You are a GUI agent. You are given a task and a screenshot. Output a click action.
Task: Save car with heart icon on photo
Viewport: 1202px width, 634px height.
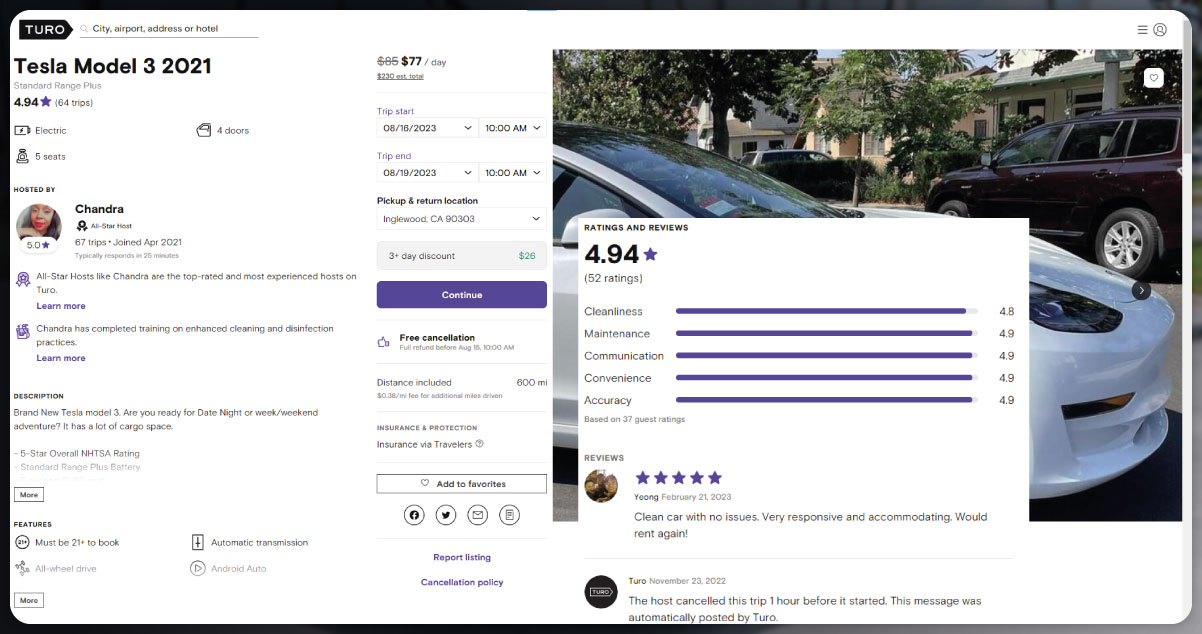point(1154,78)
